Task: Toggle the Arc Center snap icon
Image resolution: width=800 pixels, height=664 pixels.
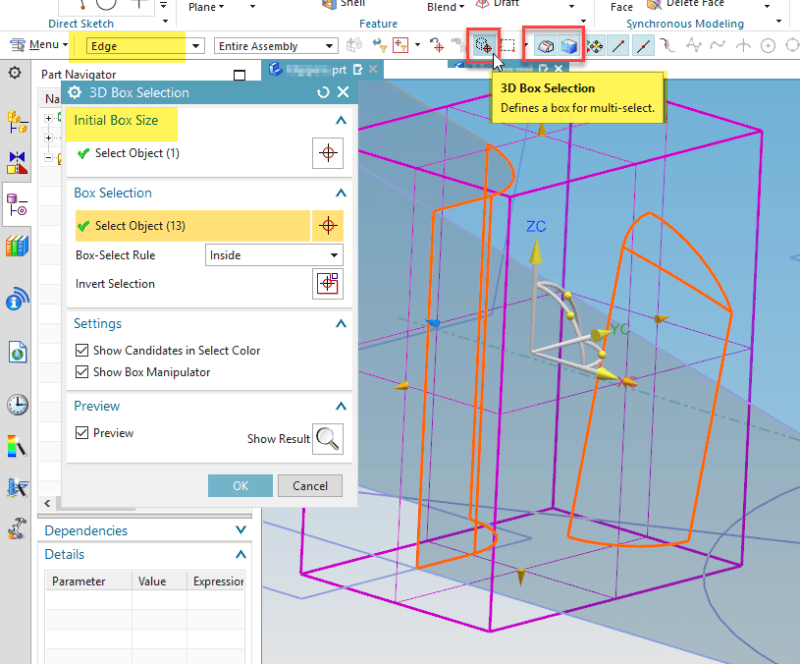Action: [x=768, y=46]
